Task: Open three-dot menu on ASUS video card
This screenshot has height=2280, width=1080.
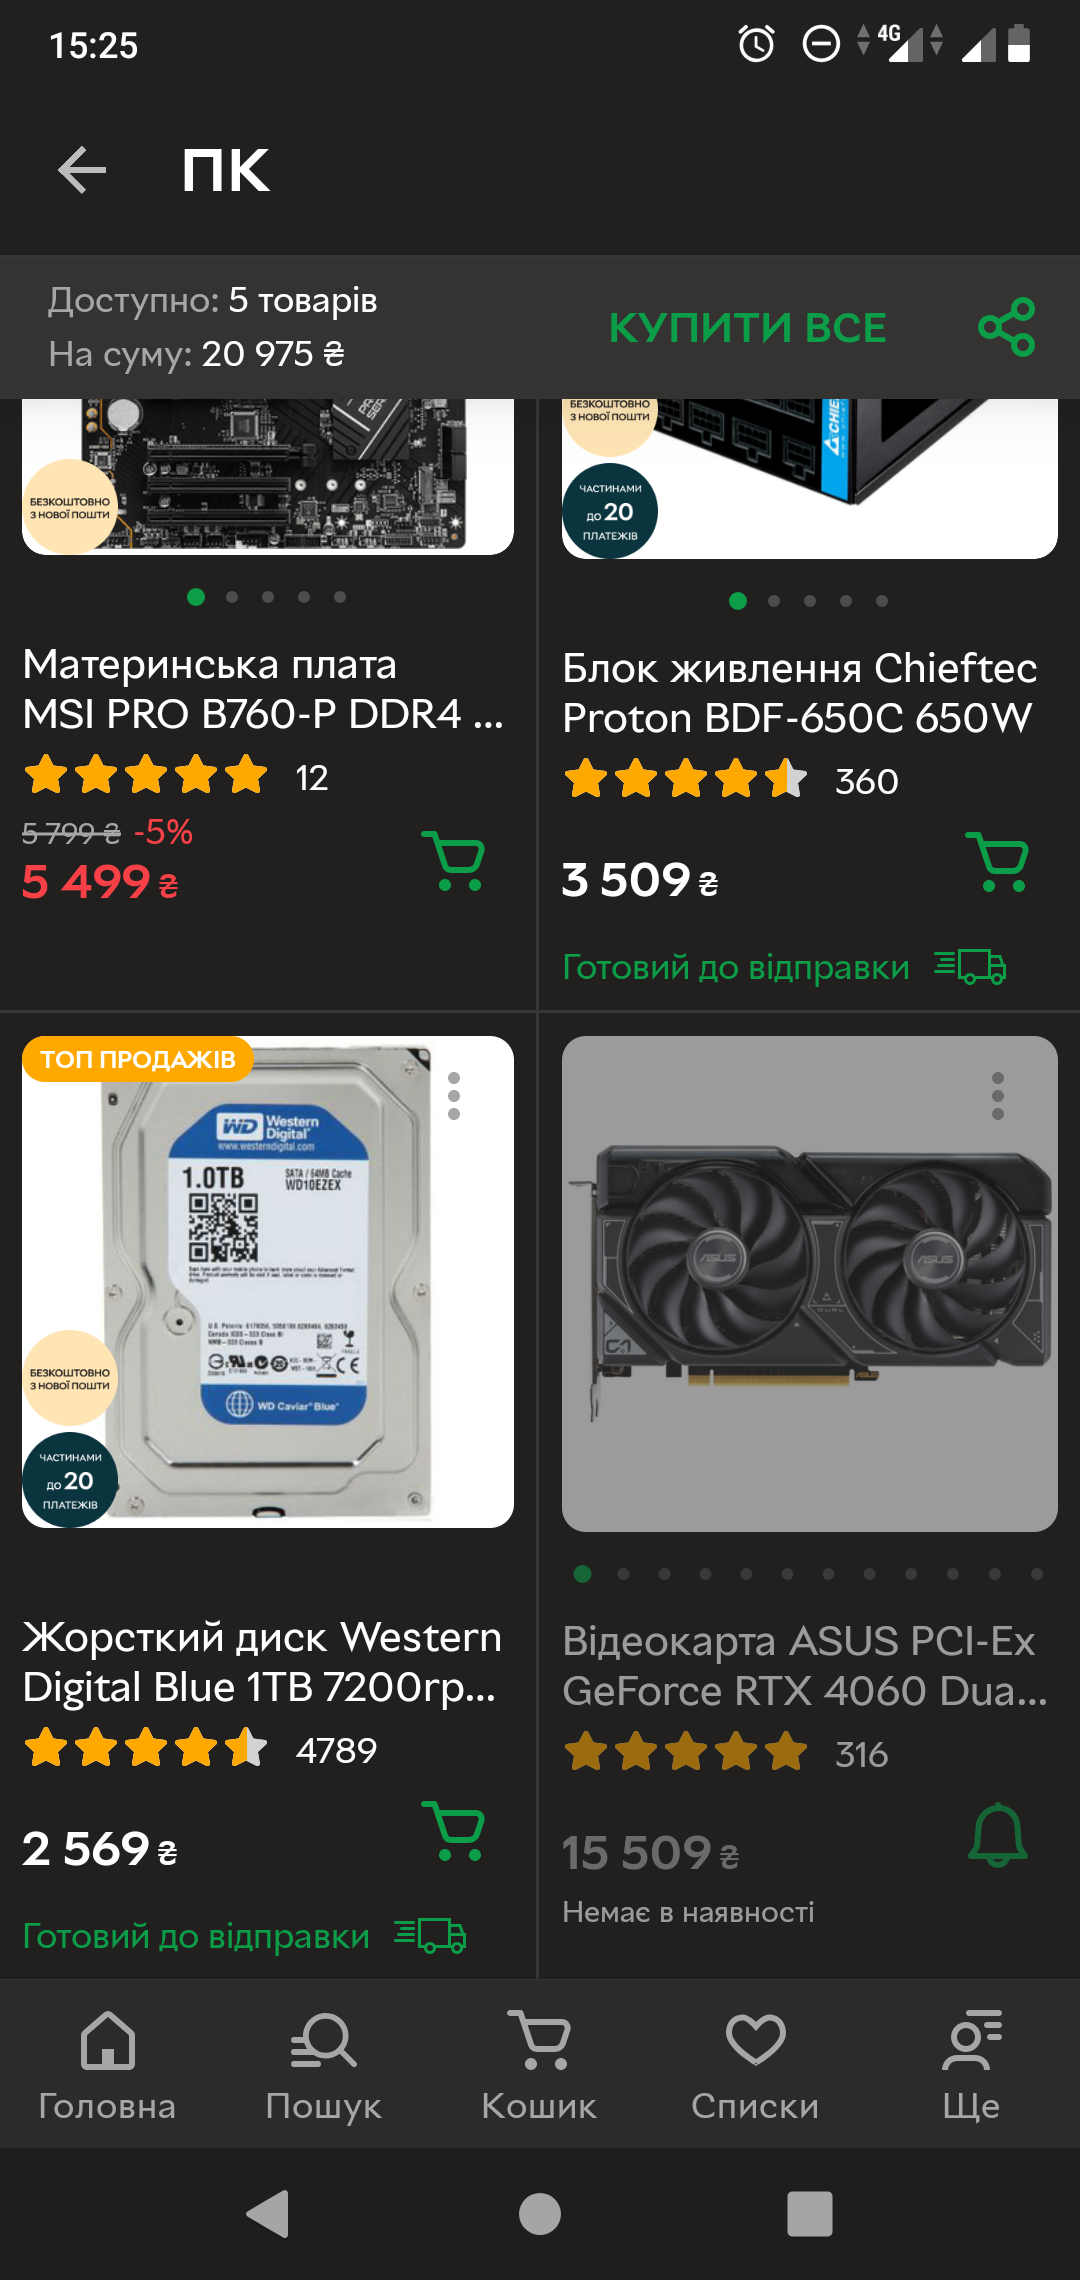Action: [x=997, y=1096]
